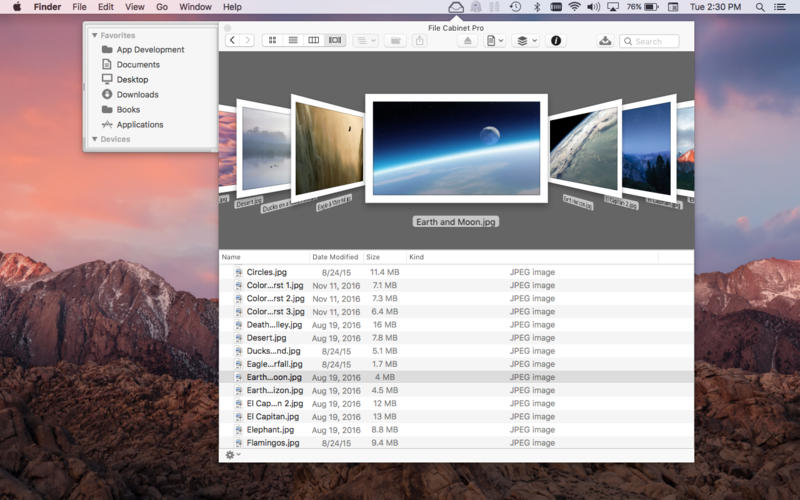Click the File Cabinet Pro menu bar icon
This screenshot has width=800, height=500.
pos(456,7)
